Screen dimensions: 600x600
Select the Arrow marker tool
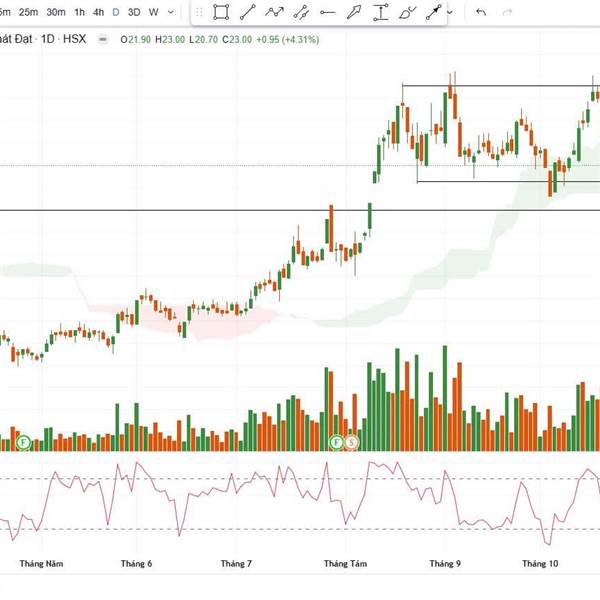354,12
